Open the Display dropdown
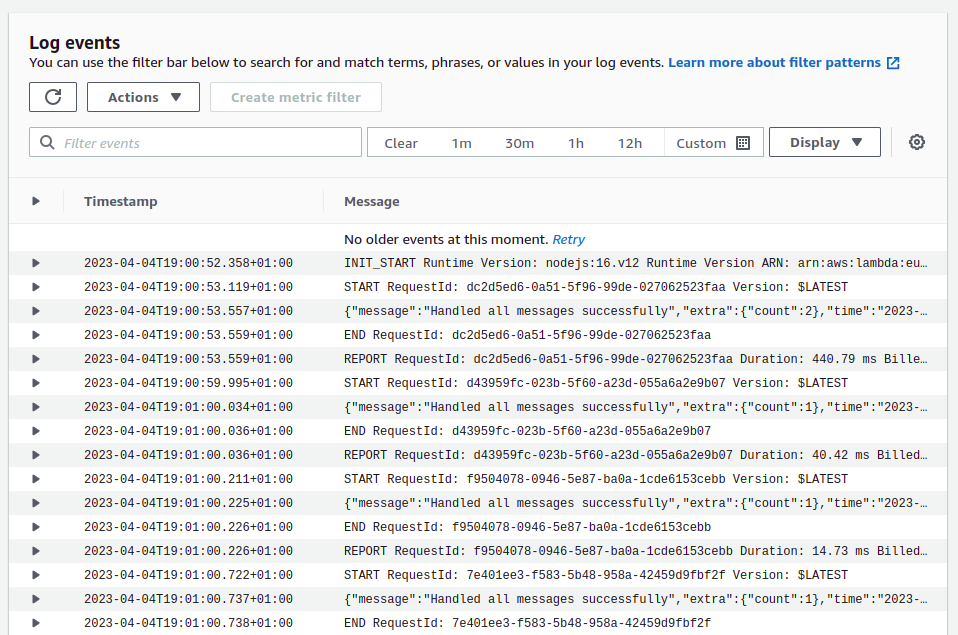The width and height of the screenshot is (958, 635). 824,142
